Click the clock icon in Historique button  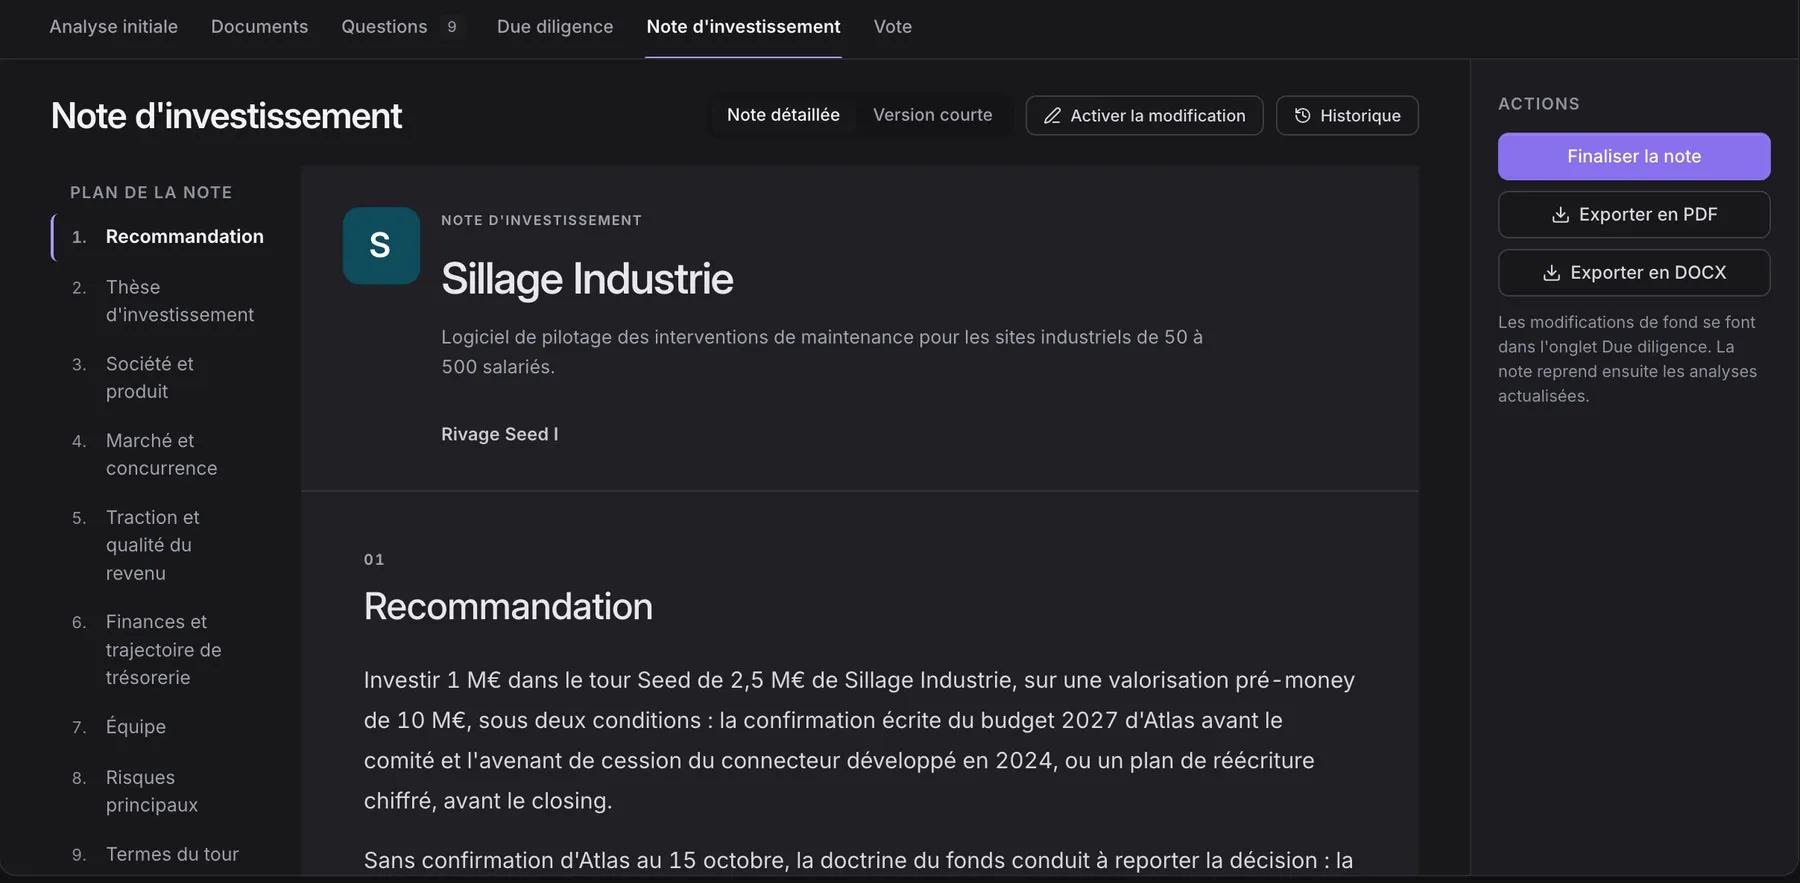click(x=1302, y=116)
